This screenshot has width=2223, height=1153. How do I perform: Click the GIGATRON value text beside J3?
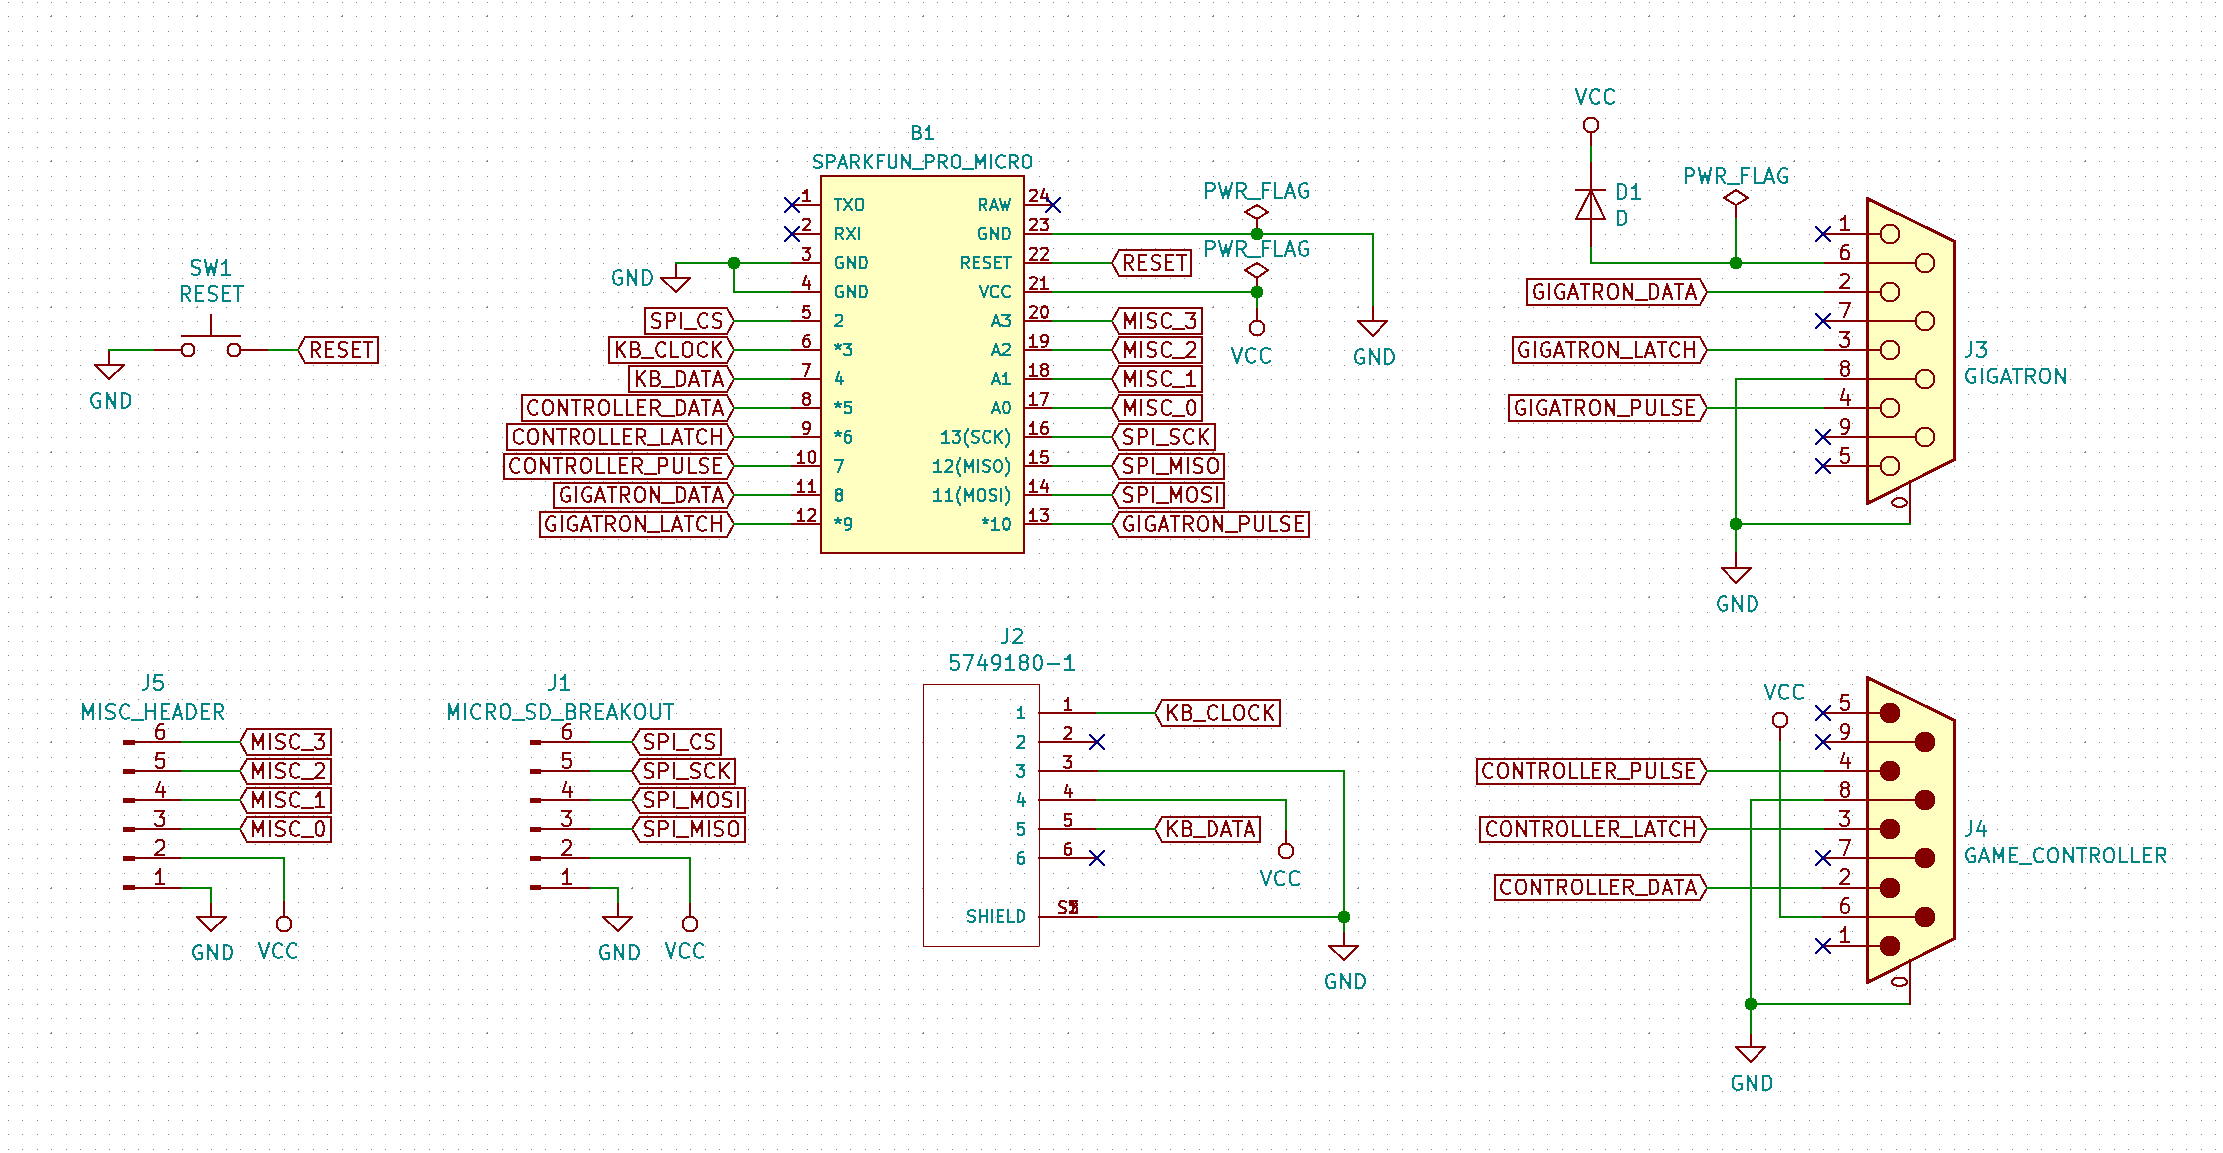pos(2015,377)
